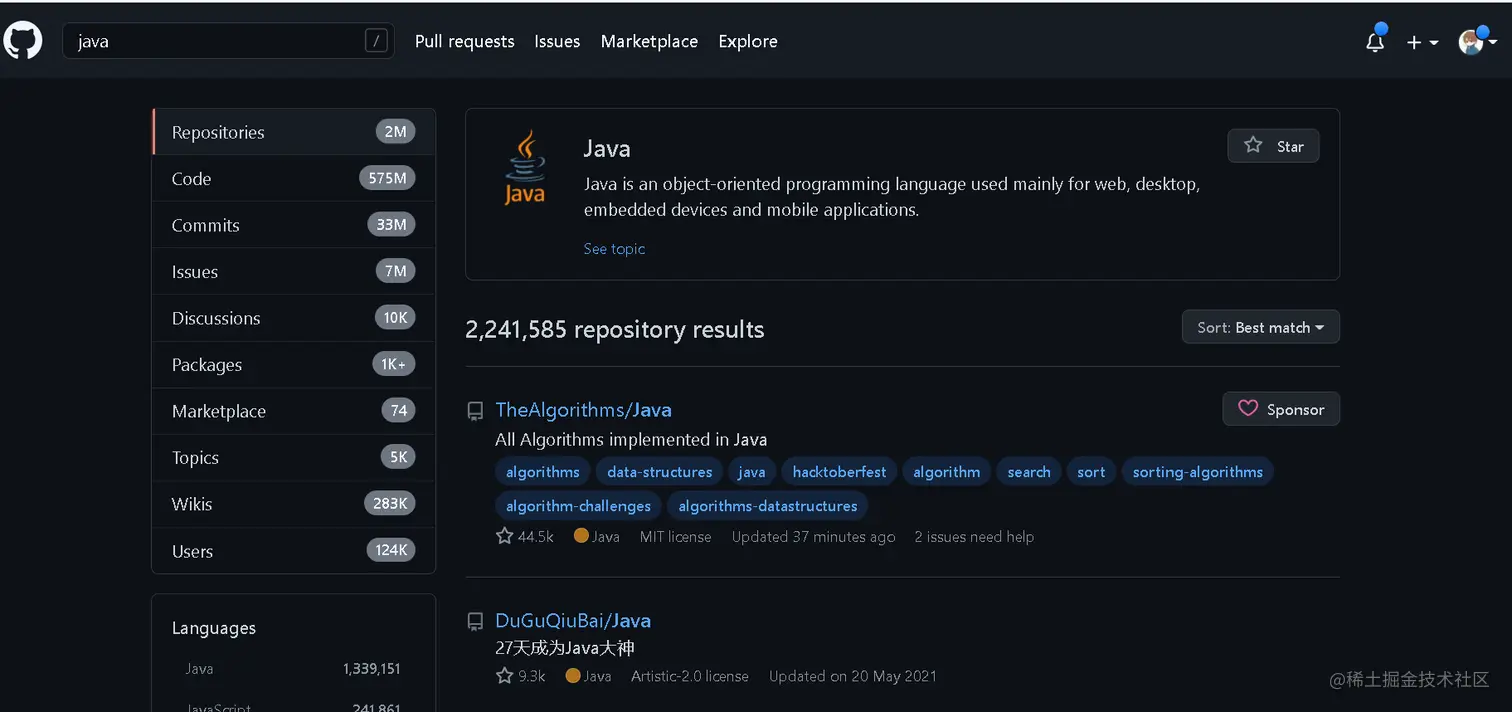This screenshot has width=1512, height=712.
Task: Select the Wikis results filter
Action: pos(294,504)
